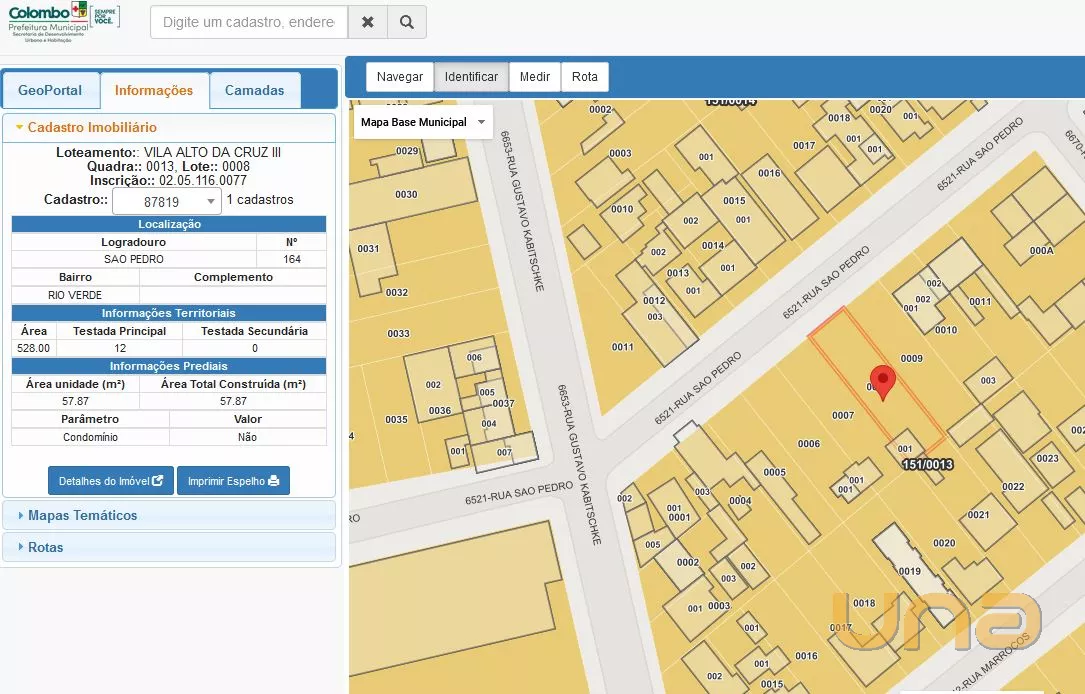The width and height of the screenshot is (1085, 694).
Task: Switch to the GeoPortal tab
Action: pos(50,90)
